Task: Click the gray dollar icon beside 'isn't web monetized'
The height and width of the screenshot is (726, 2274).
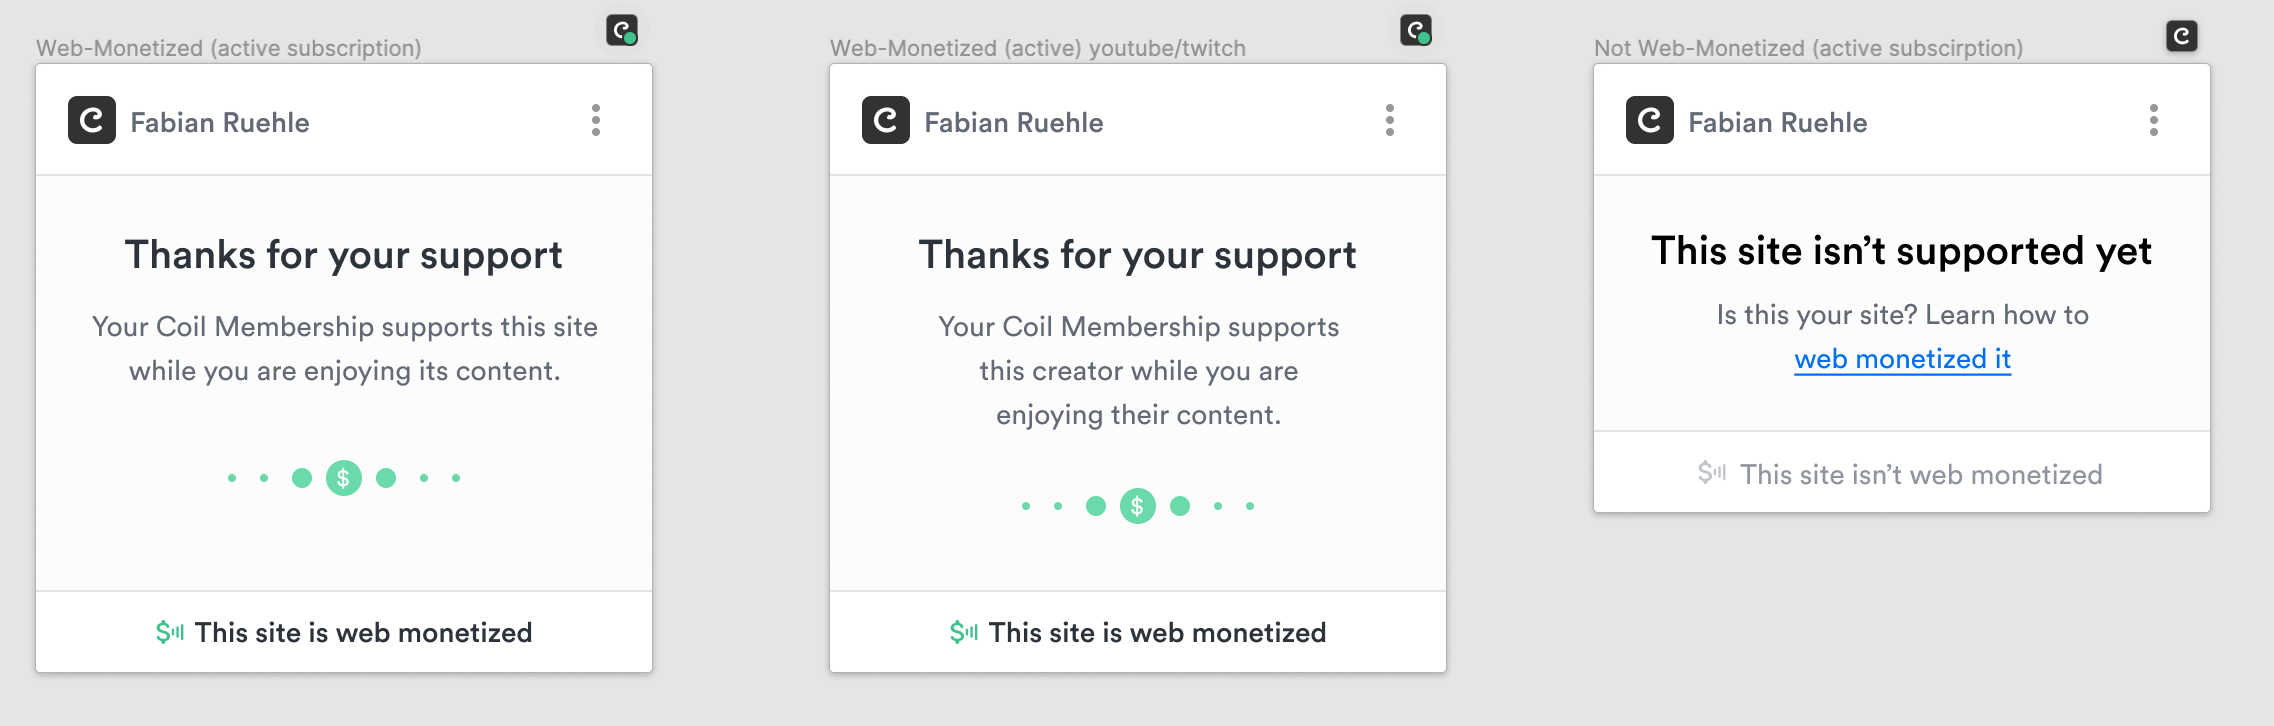Action: click(x=1712, y=473)
